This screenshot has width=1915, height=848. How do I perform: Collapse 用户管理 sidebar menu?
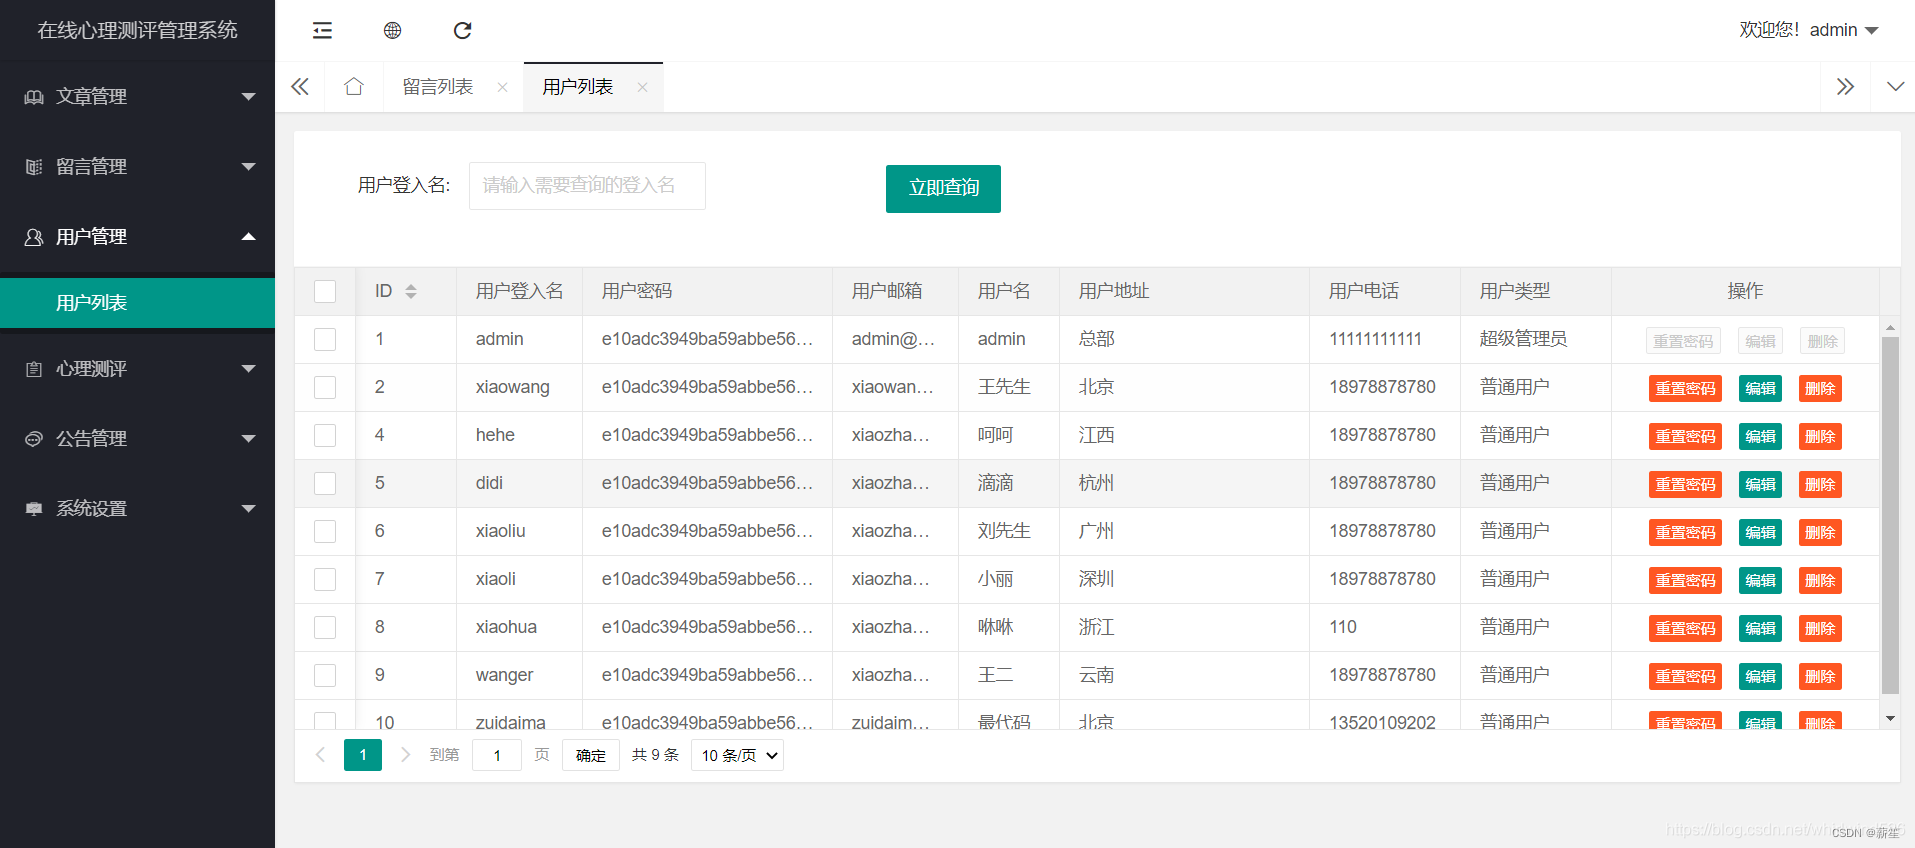coord(138,237)
